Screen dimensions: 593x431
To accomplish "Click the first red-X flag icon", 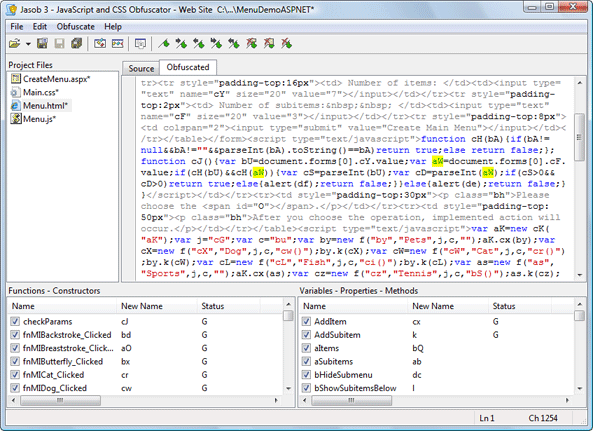I will 251,44.
